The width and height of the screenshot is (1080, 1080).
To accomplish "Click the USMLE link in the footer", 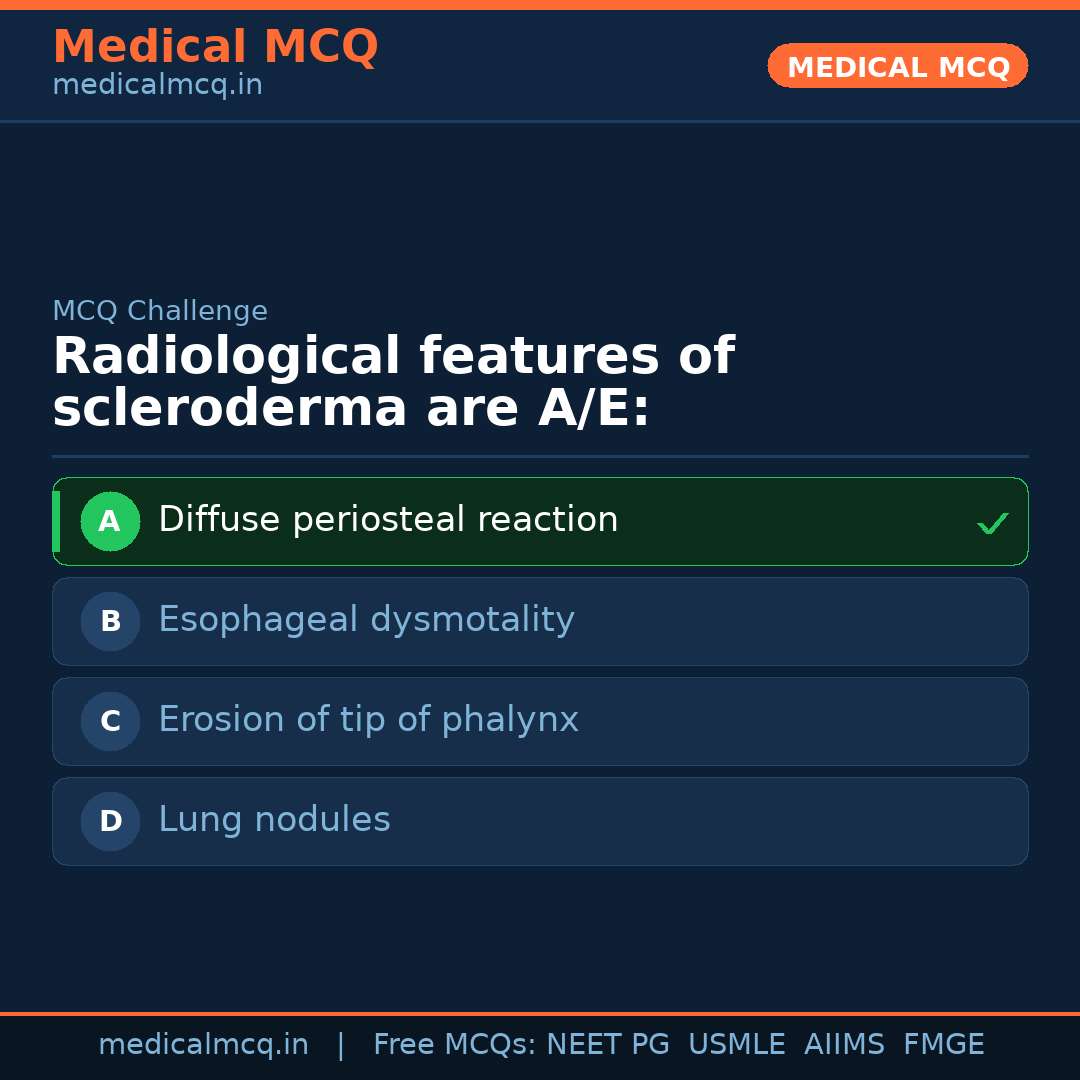I will pyautogui.click(x=737, y=1044).
